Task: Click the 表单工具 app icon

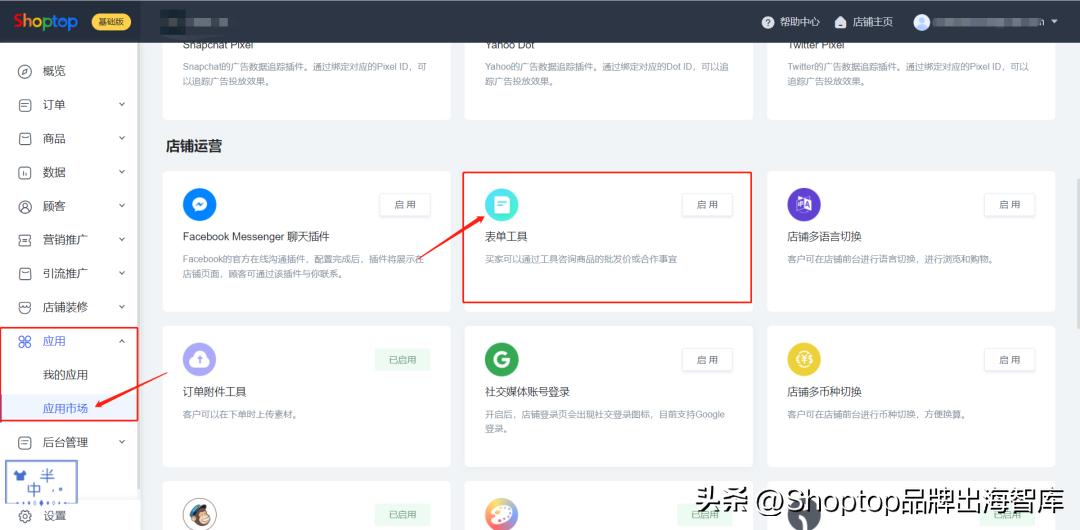Action: [501, 205]
